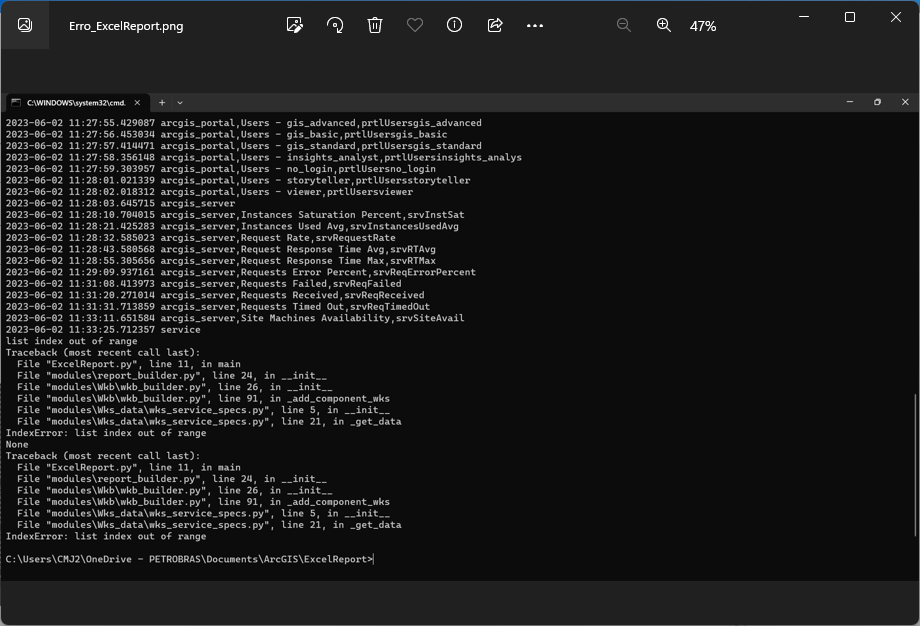
Task: Open the image editing tool
Action: pos(294,25)
